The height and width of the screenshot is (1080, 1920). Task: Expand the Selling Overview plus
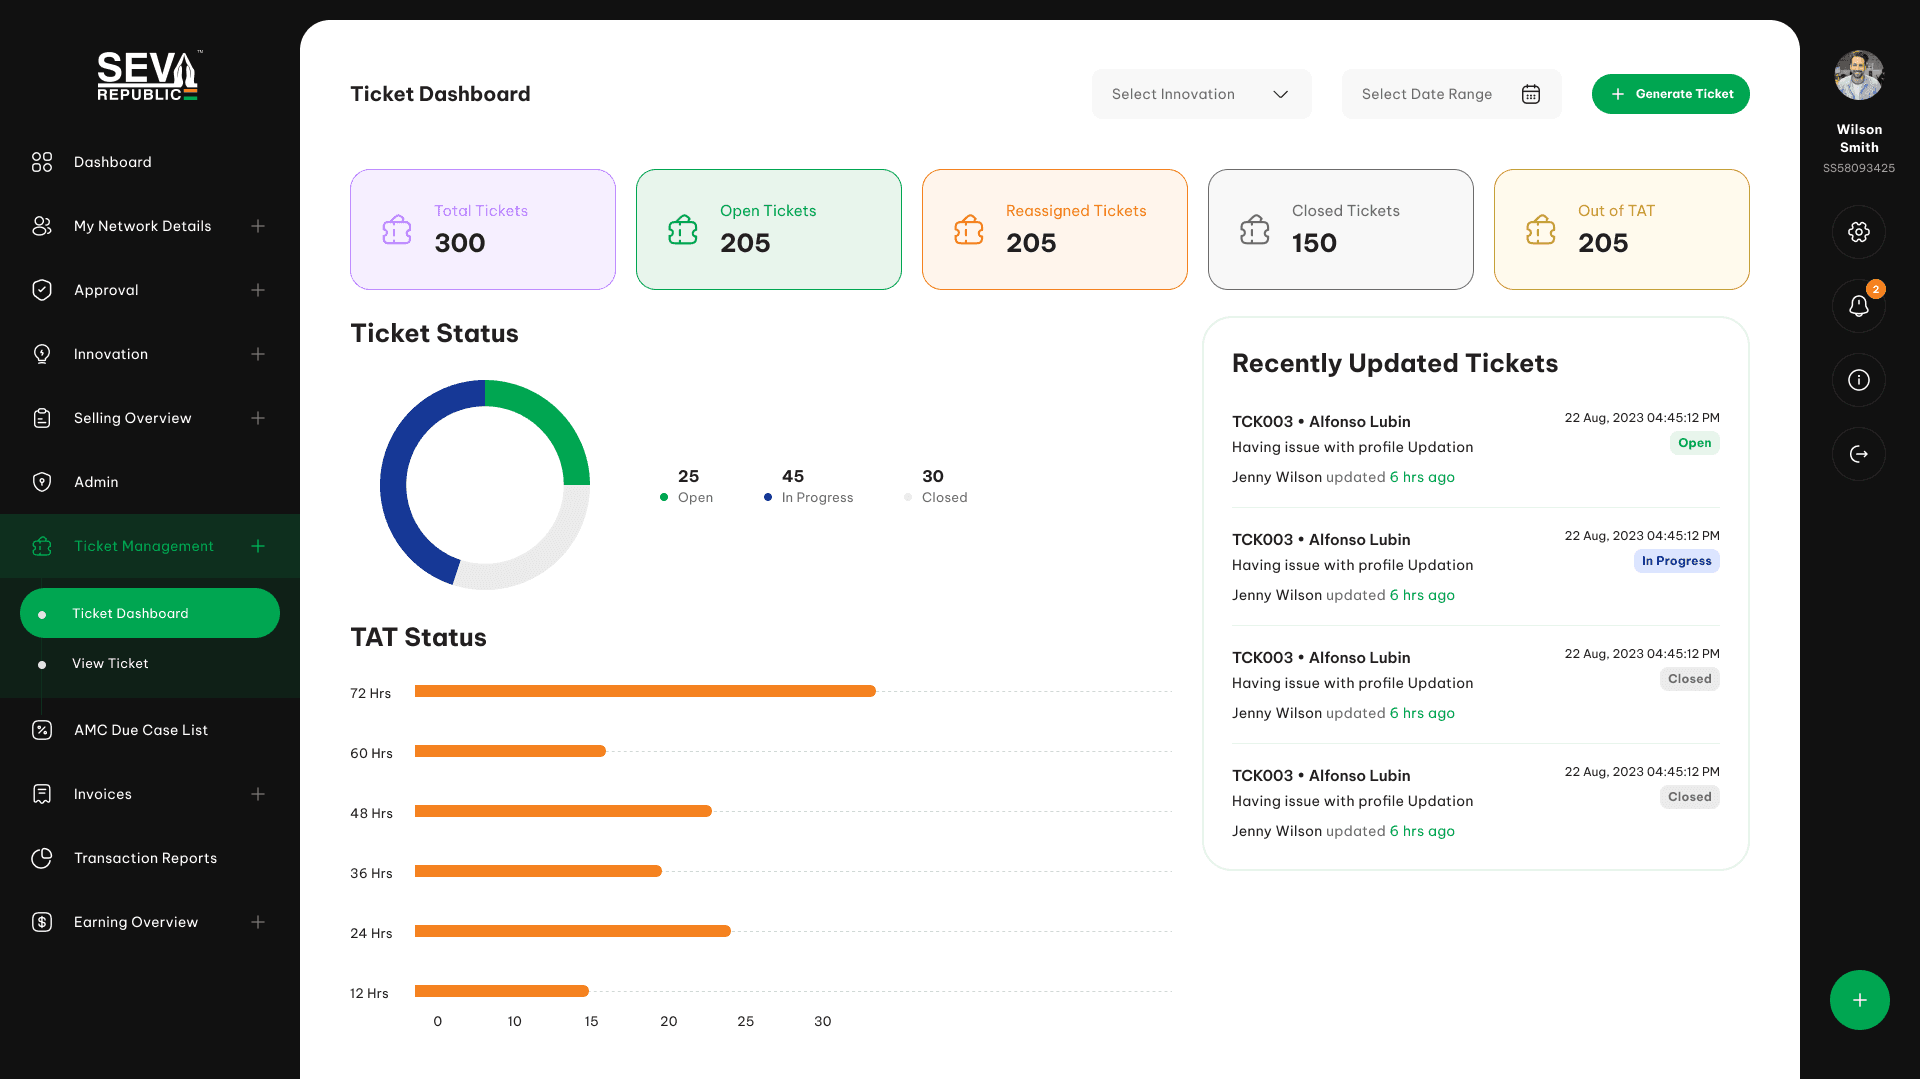[x=258, y=418]
